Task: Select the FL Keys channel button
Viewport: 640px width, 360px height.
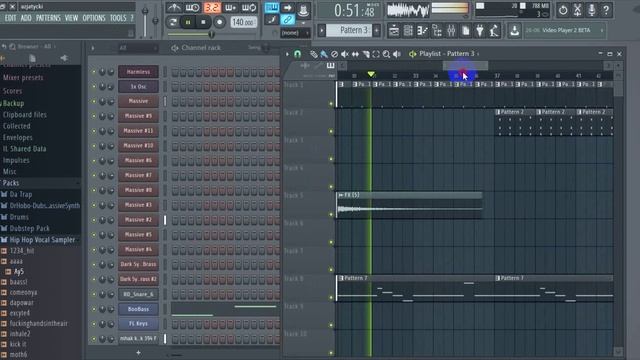Action: pos(138,324)
